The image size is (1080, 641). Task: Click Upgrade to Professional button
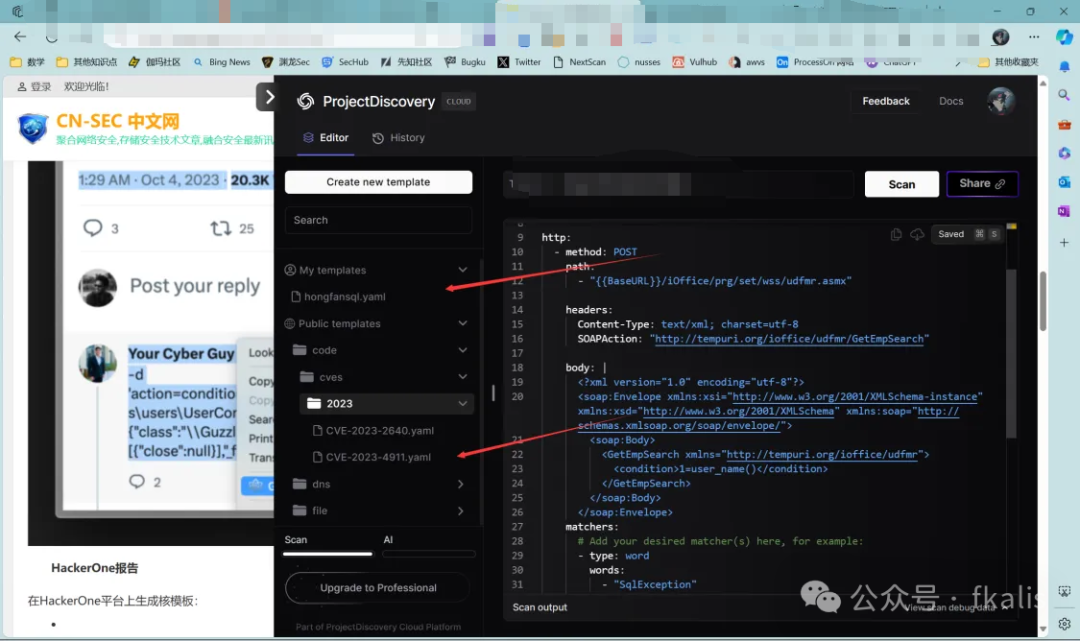point(377,588)
